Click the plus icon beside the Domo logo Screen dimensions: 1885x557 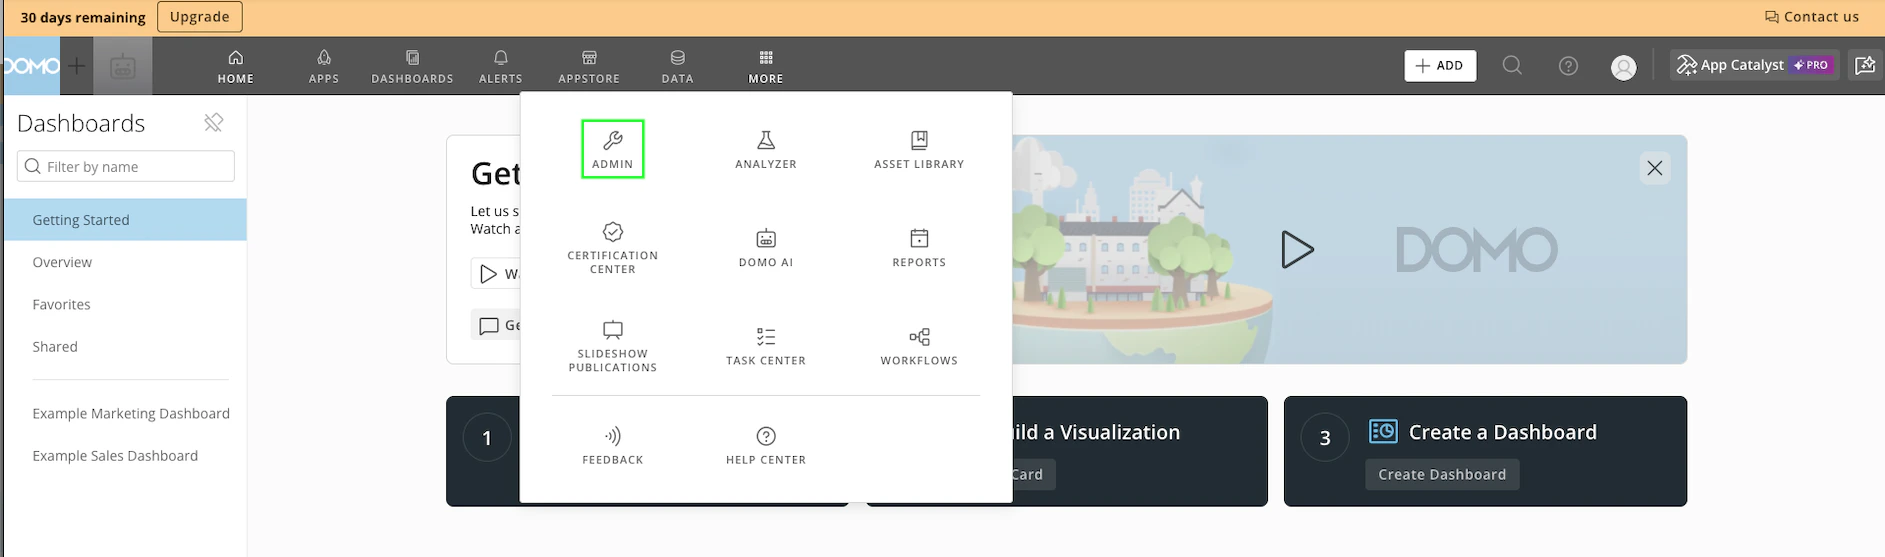point(76,67)
